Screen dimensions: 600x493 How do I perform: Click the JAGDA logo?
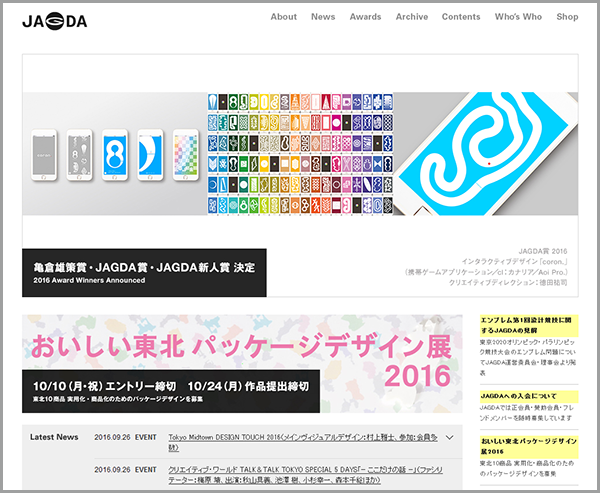coord(54,21)
